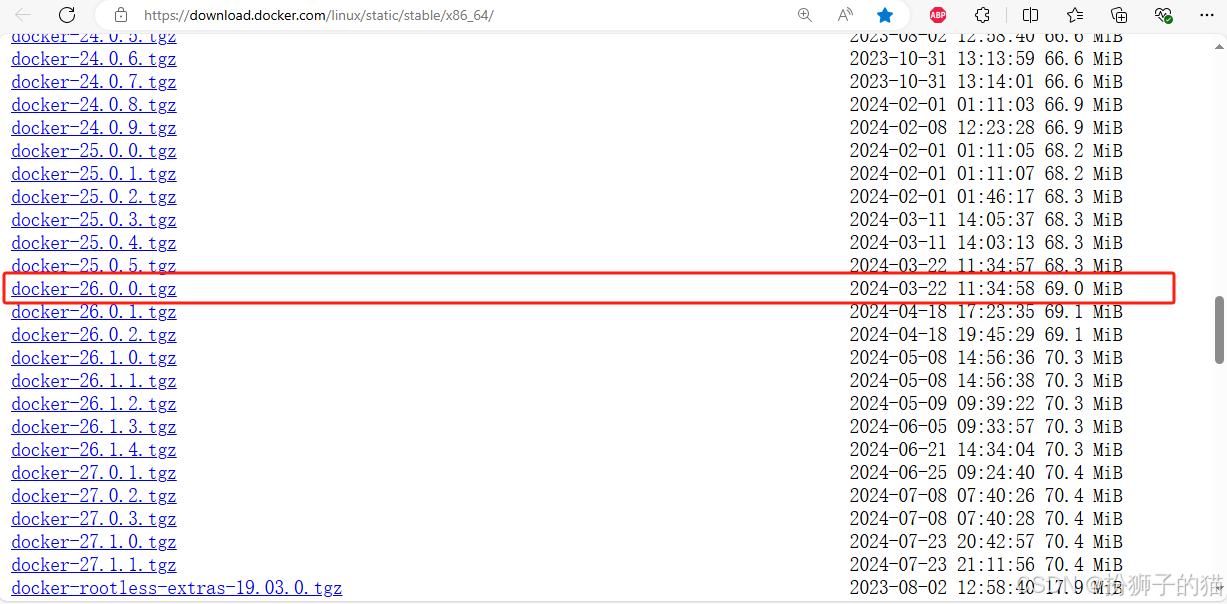Select the 68.2 MiB size of docker-25.0.0
Image resolution: width=1227 pixels, height=604 pixels.
pos(1084,151)
